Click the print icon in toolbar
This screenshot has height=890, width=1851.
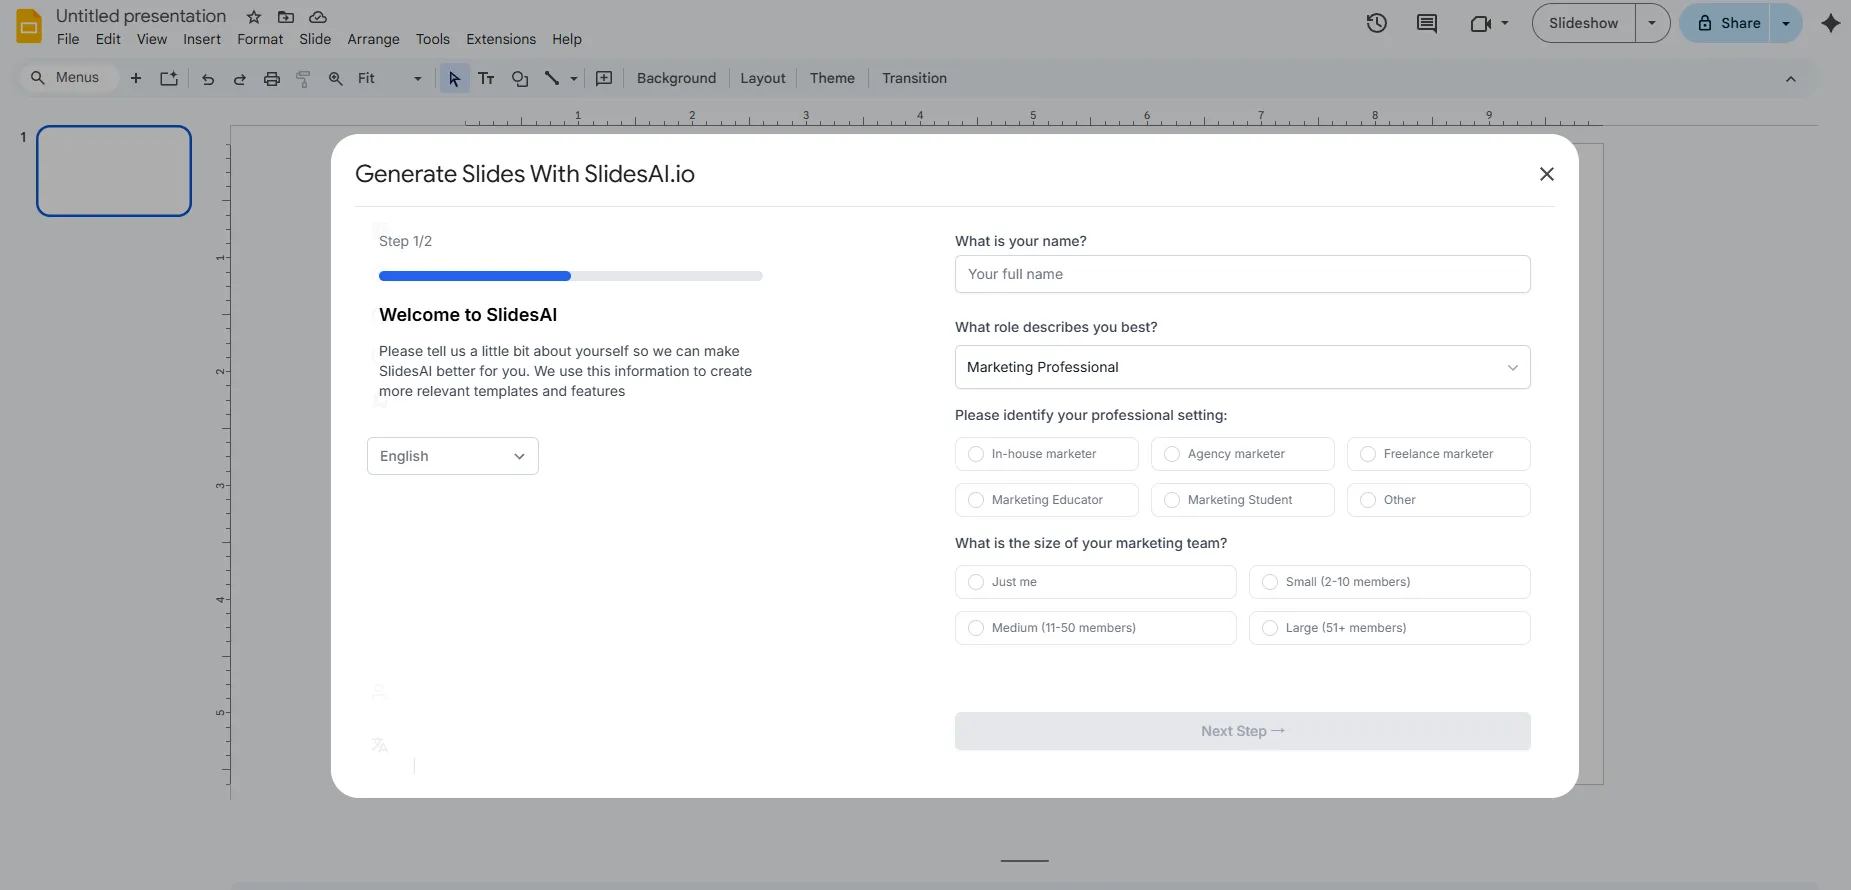(x=271, y=79)
